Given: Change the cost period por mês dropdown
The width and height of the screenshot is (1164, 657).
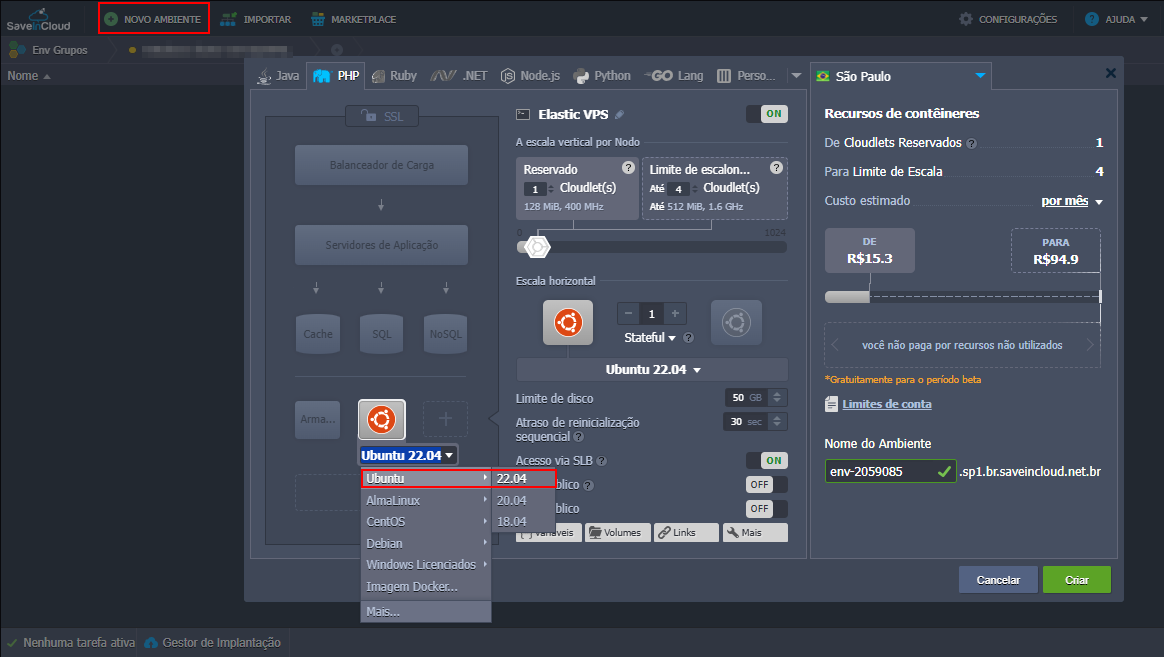Looking at the screenshot, I should [x=1072, y=201].
